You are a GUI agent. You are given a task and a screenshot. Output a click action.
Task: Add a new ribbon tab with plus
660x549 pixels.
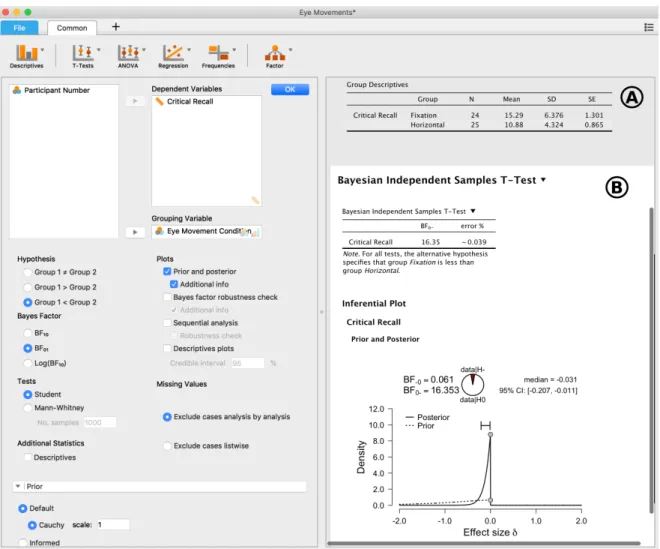click(116, 27)
